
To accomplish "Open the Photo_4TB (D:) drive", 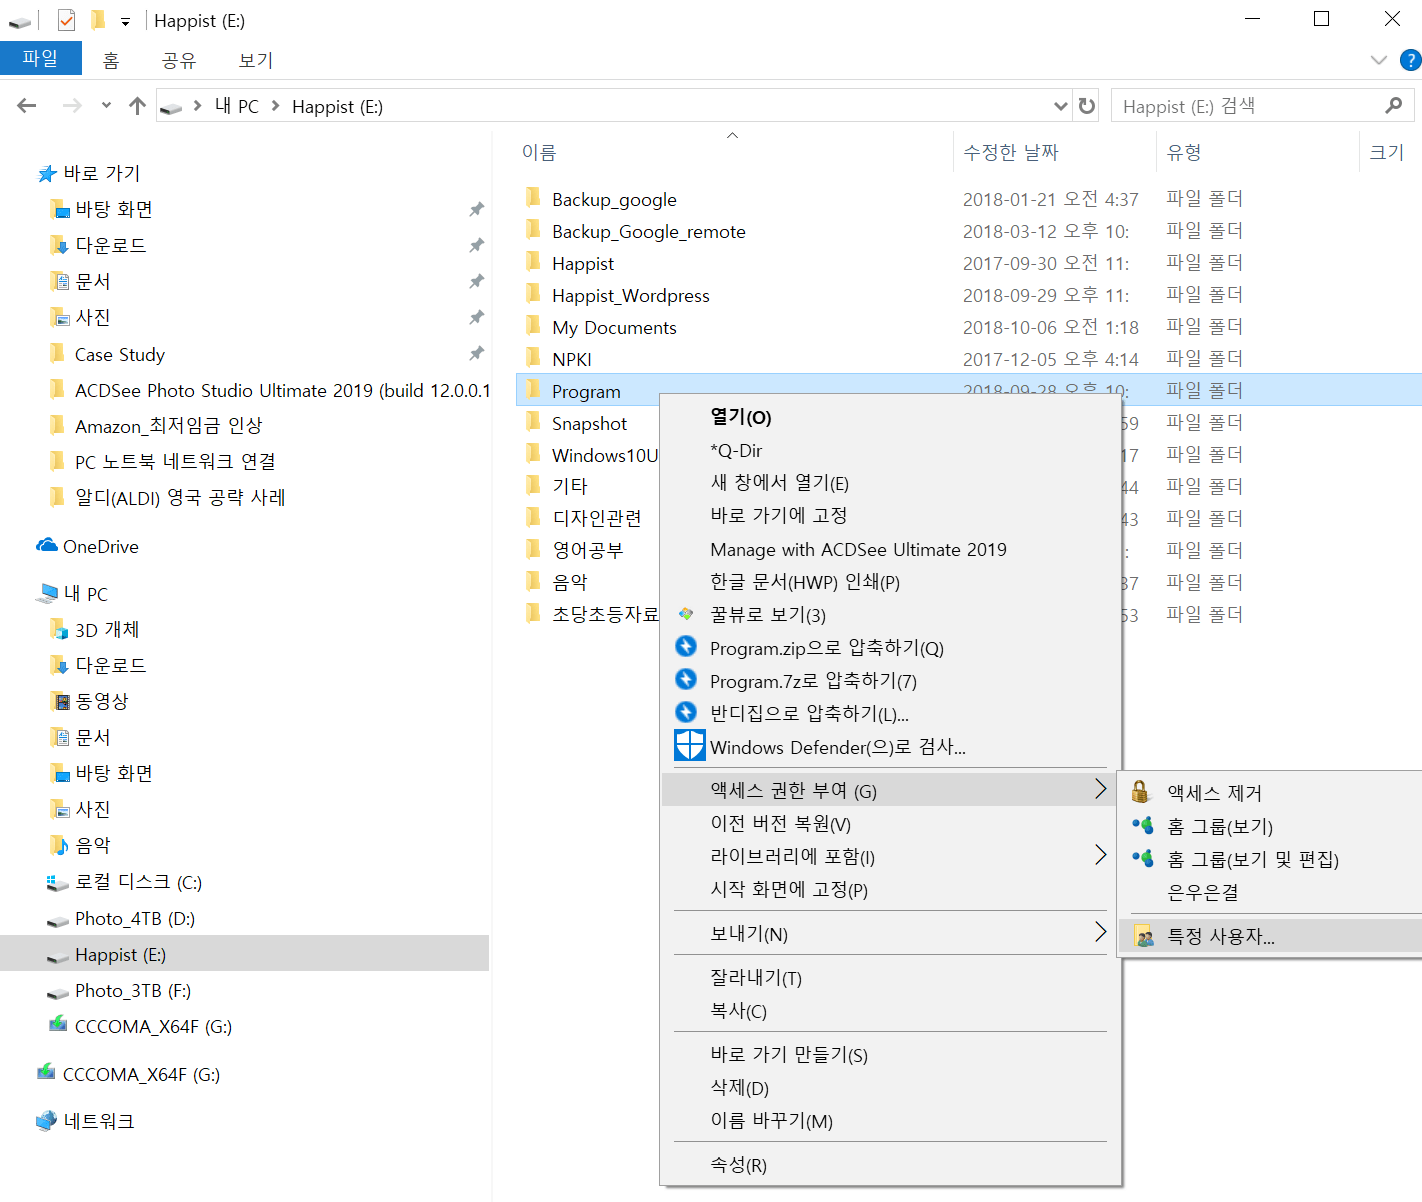I will tap(134, 918).
